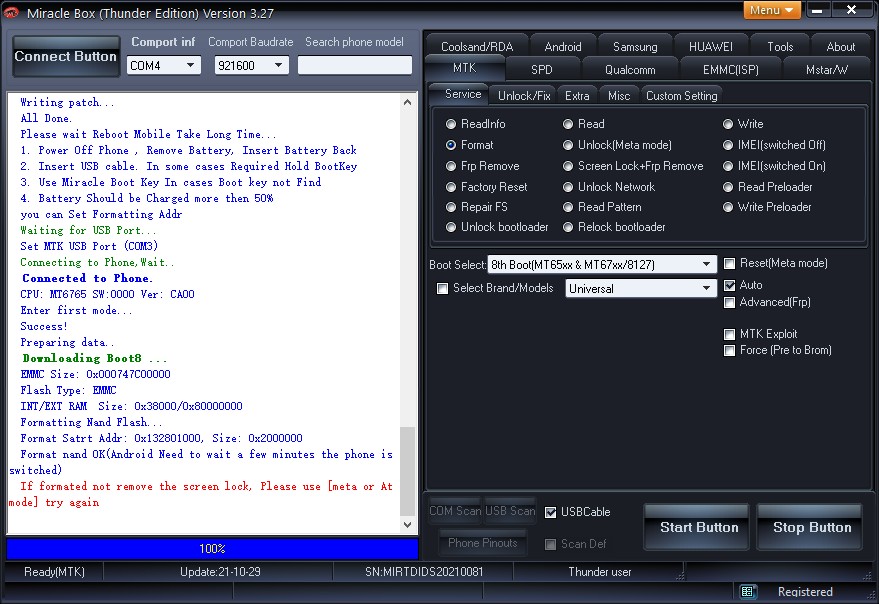Open the Extra sub-tab
This screenshot has width=879, height=604.
pyautogui.click(x=577, y=96)
